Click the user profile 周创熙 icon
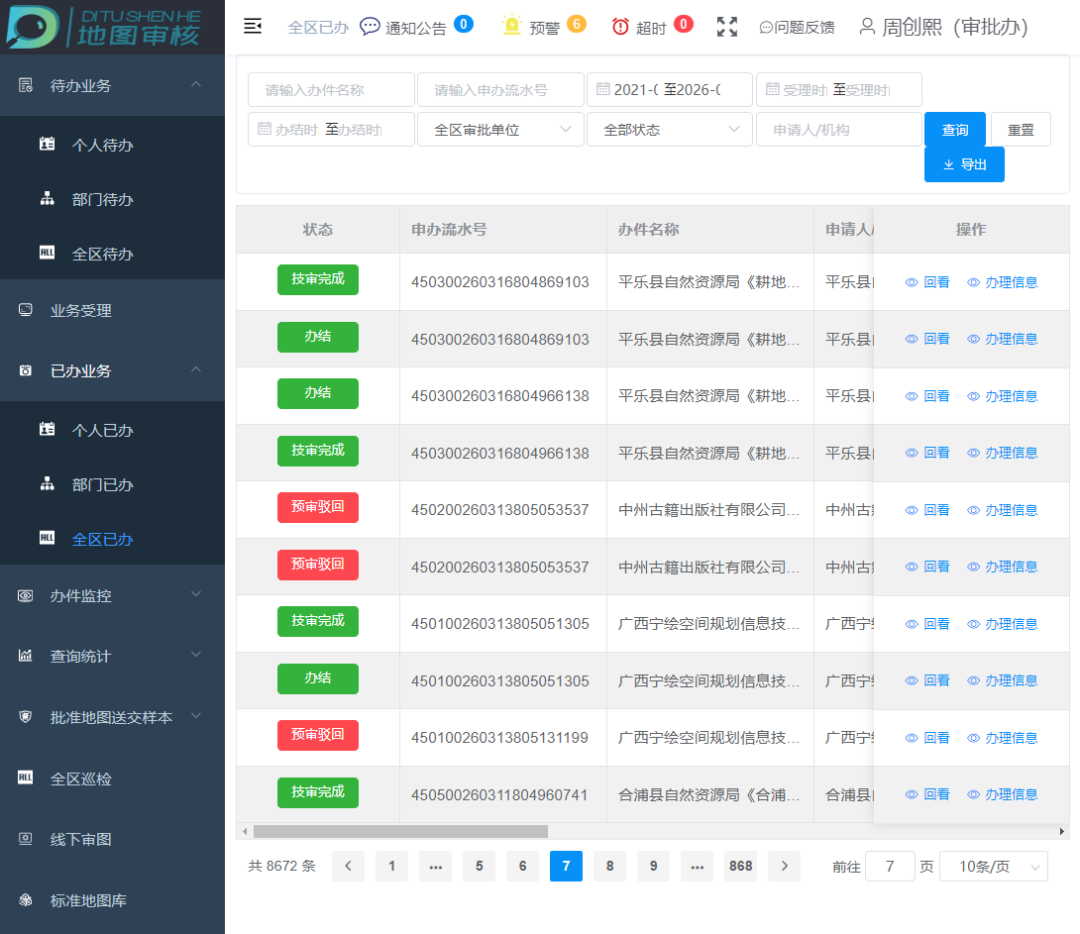The image size is (1080, 934). coord(867,27)
